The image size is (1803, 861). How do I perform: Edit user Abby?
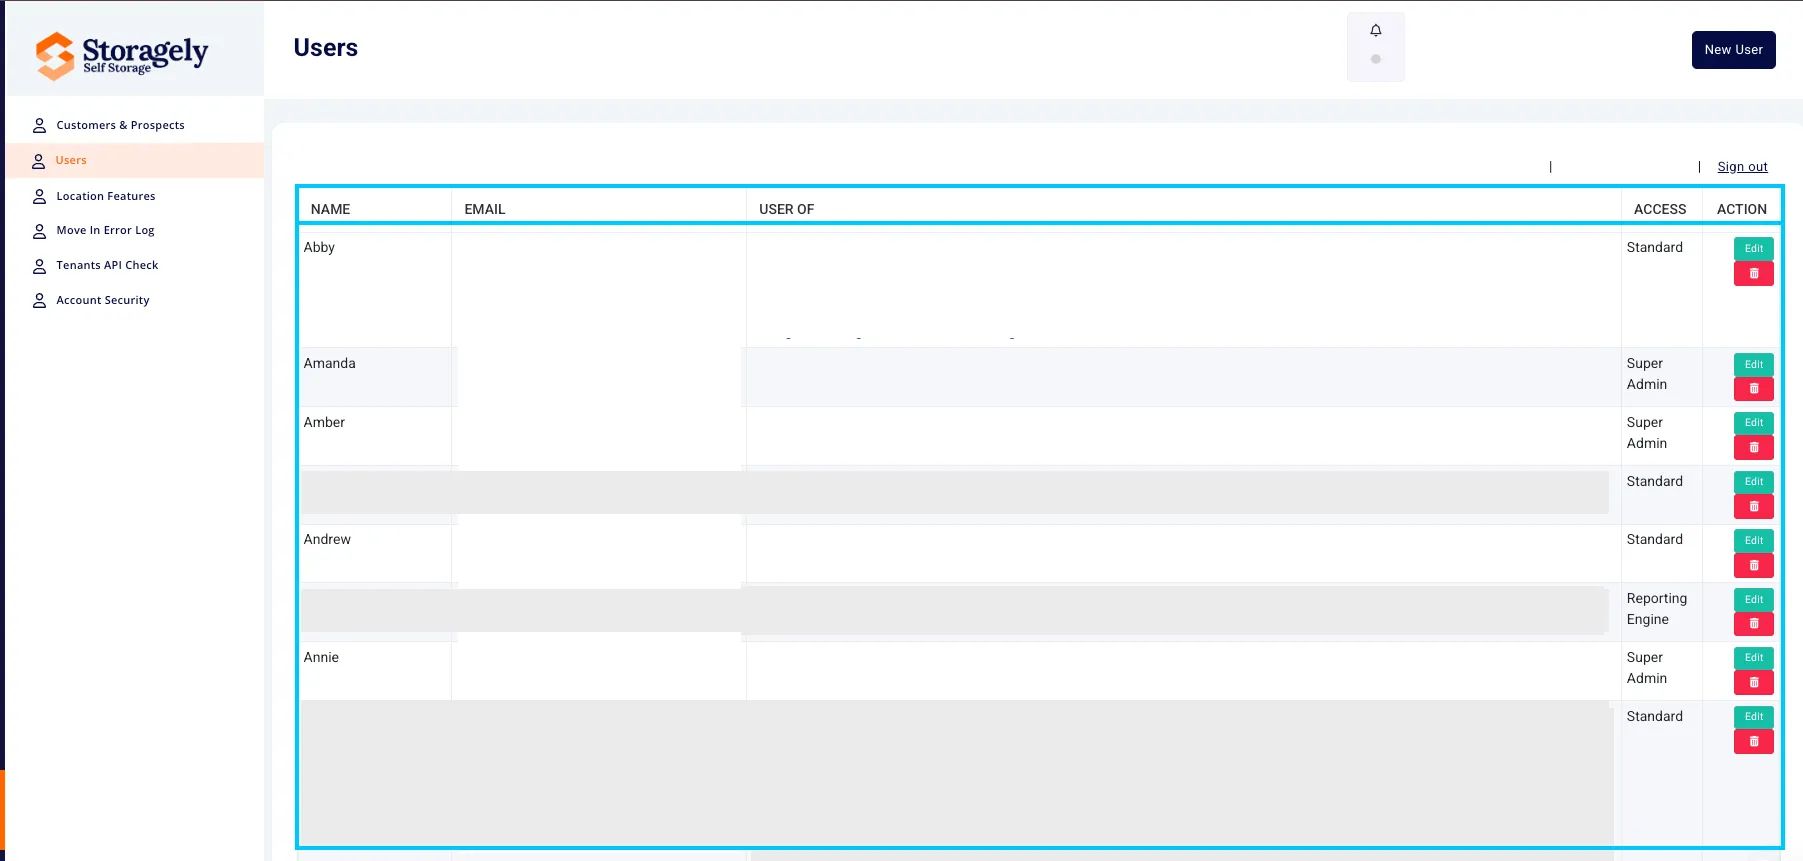pos(1754,248)
